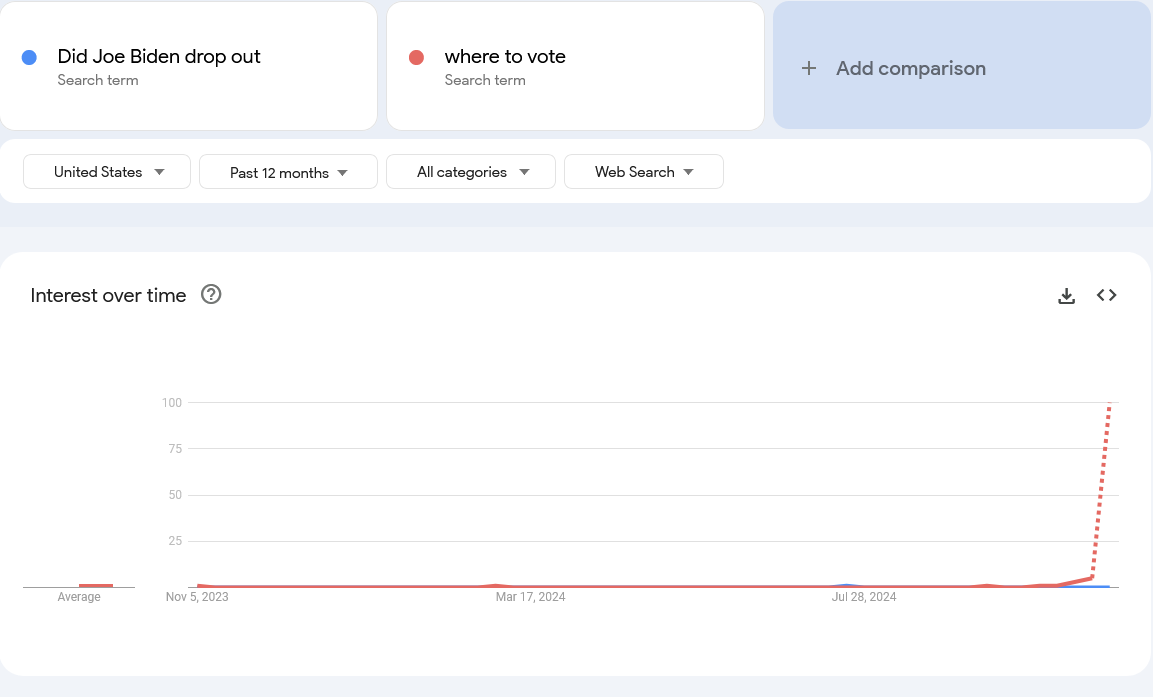Open the All categories dropdown
Viewport: 1153px width, 697px height.
pyautogui.click(x=471, y=171)
